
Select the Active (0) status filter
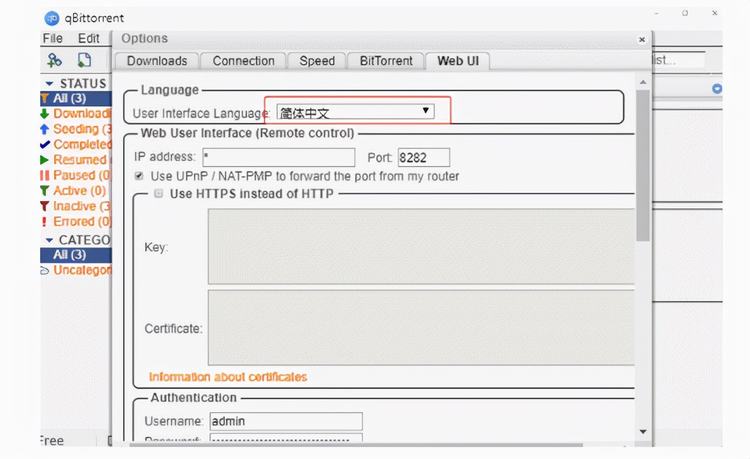coord(76,191)
